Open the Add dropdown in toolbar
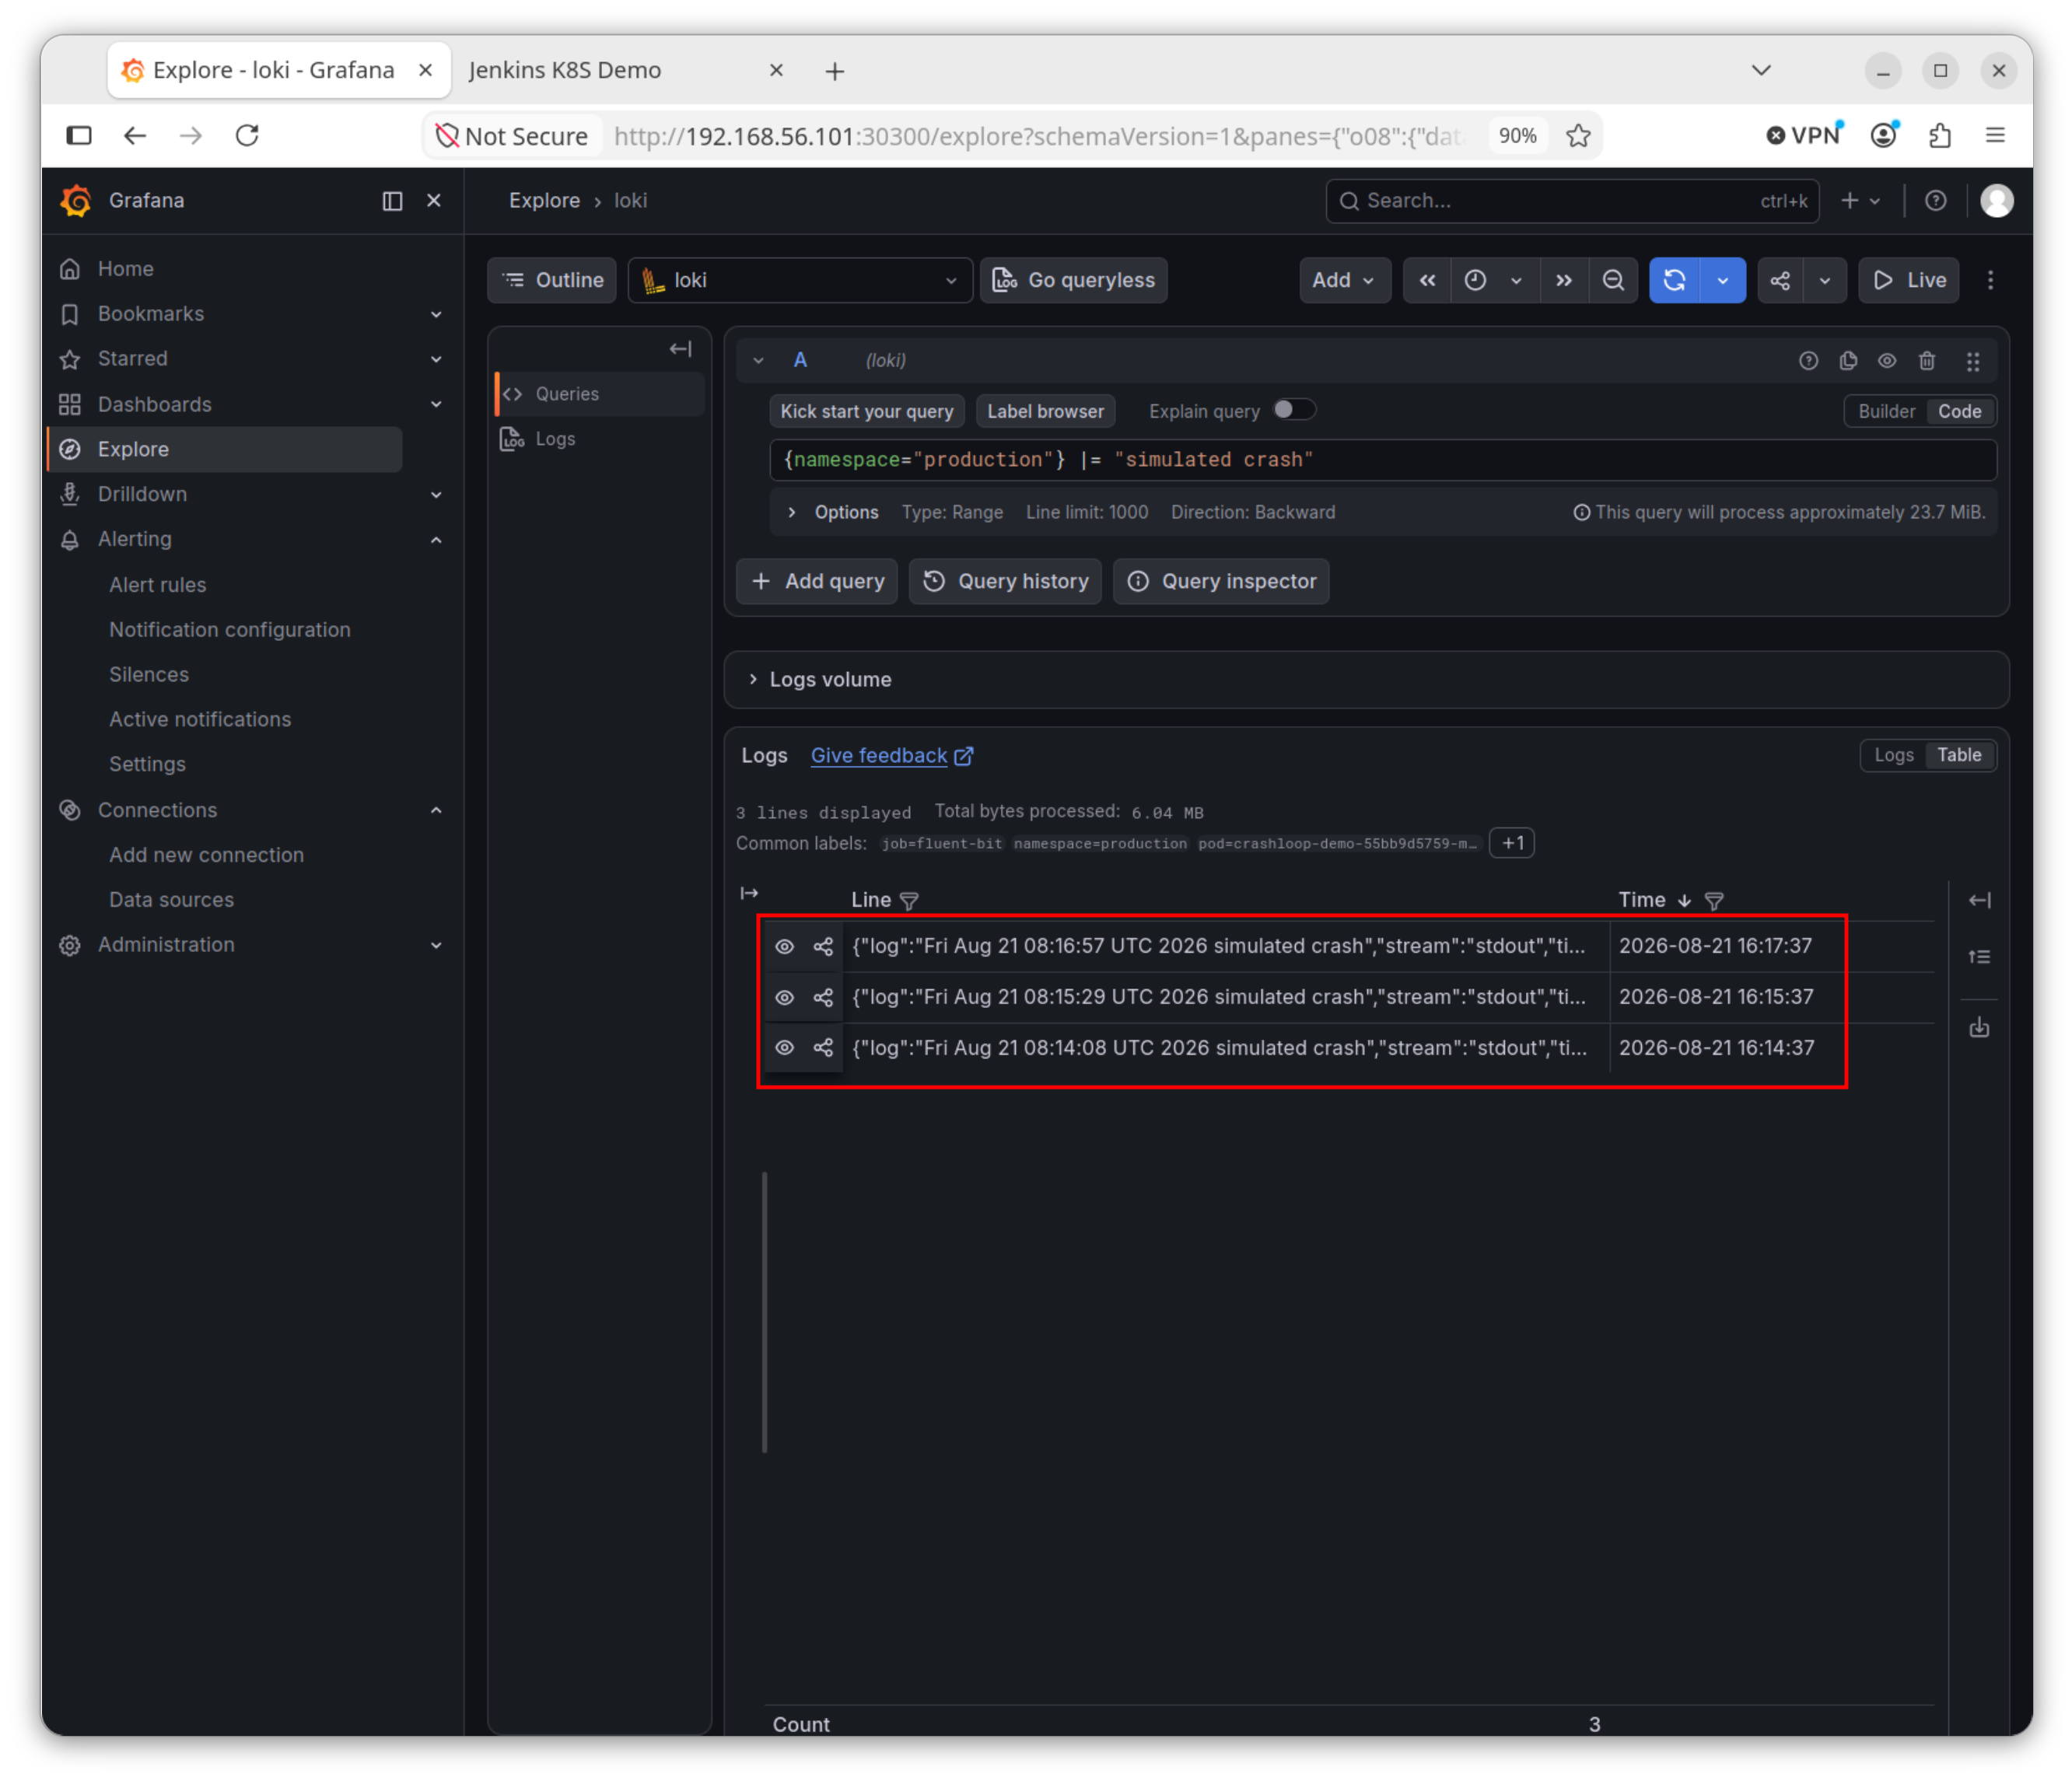Screen dimensions: 2072x1781 pyautogui.click(x=1344, y=280)
